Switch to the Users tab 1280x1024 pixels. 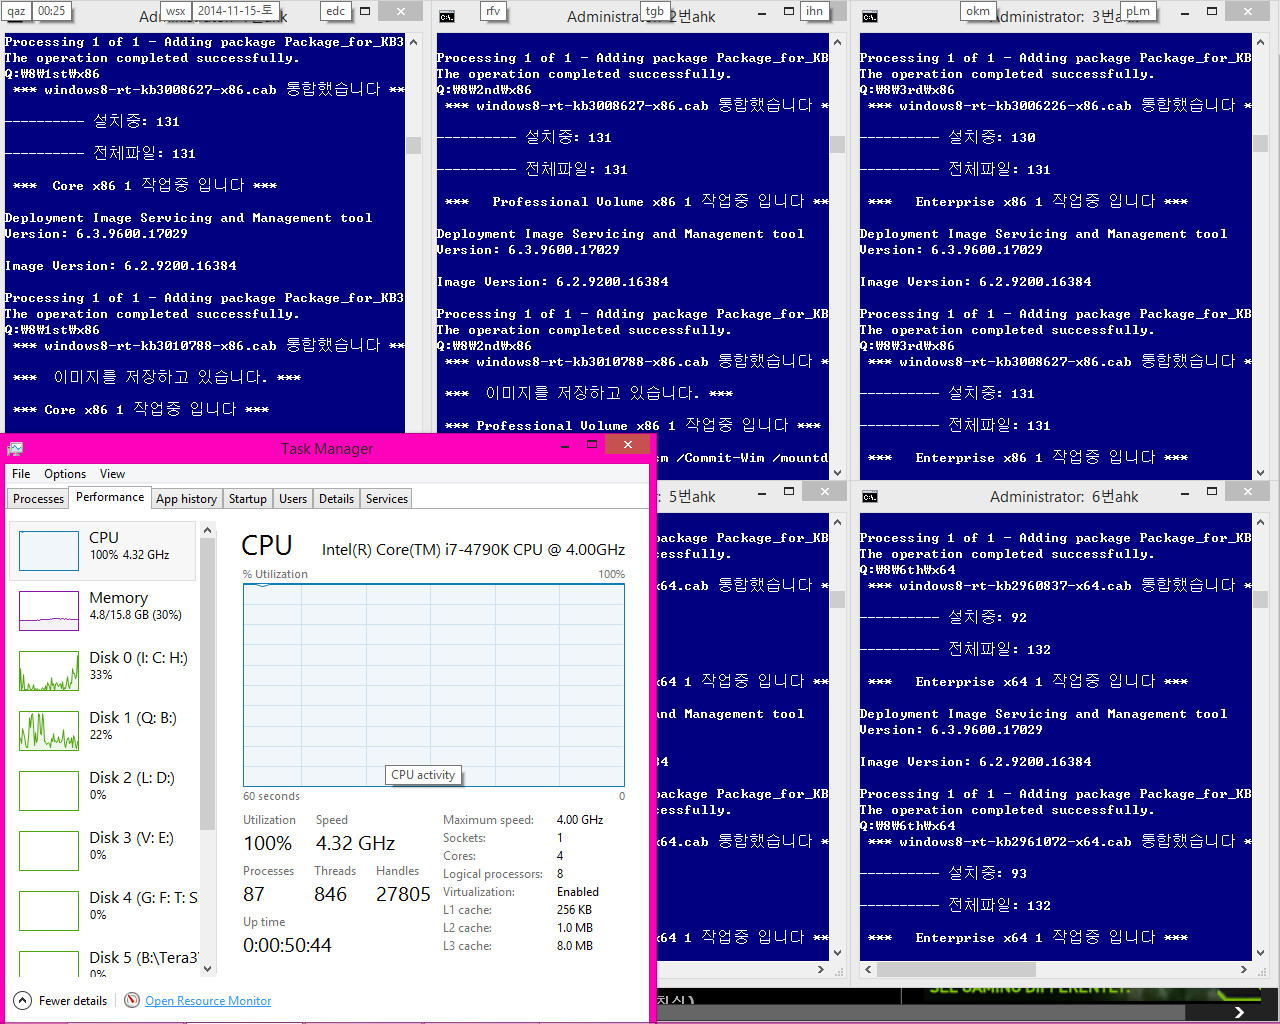click(293, 498)
